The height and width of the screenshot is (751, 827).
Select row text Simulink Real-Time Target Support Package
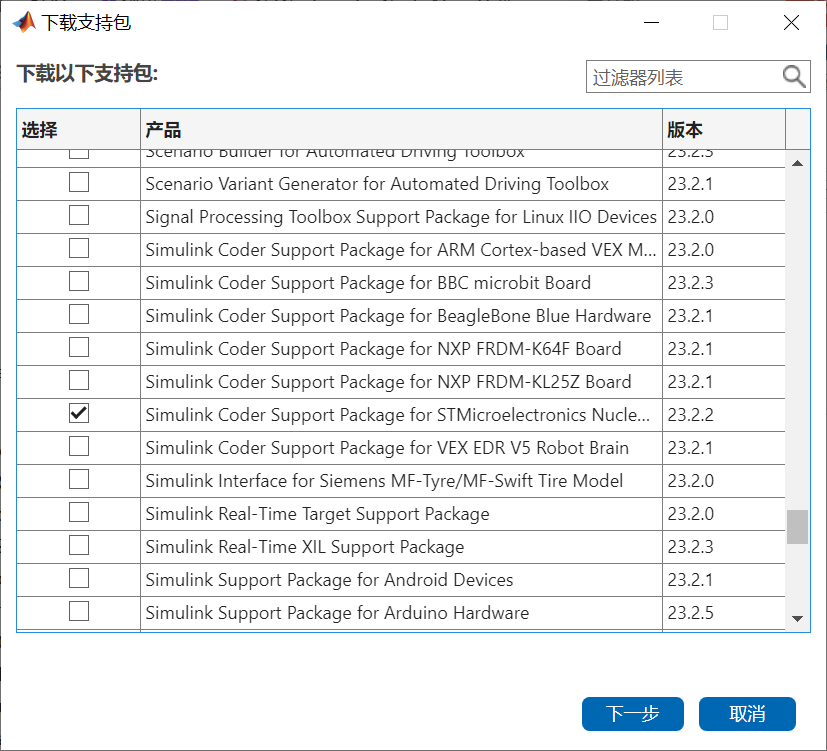pos(318,514)
